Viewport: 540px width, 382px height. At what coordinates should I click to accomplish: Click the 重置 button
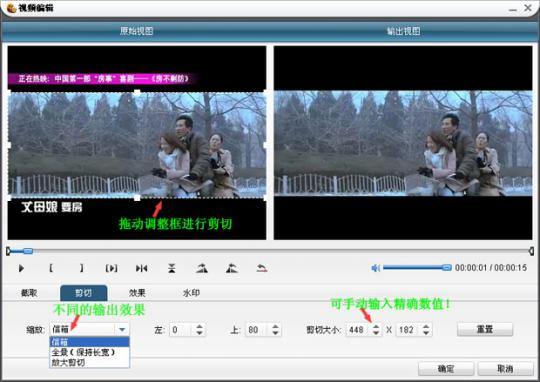[485, 329]
